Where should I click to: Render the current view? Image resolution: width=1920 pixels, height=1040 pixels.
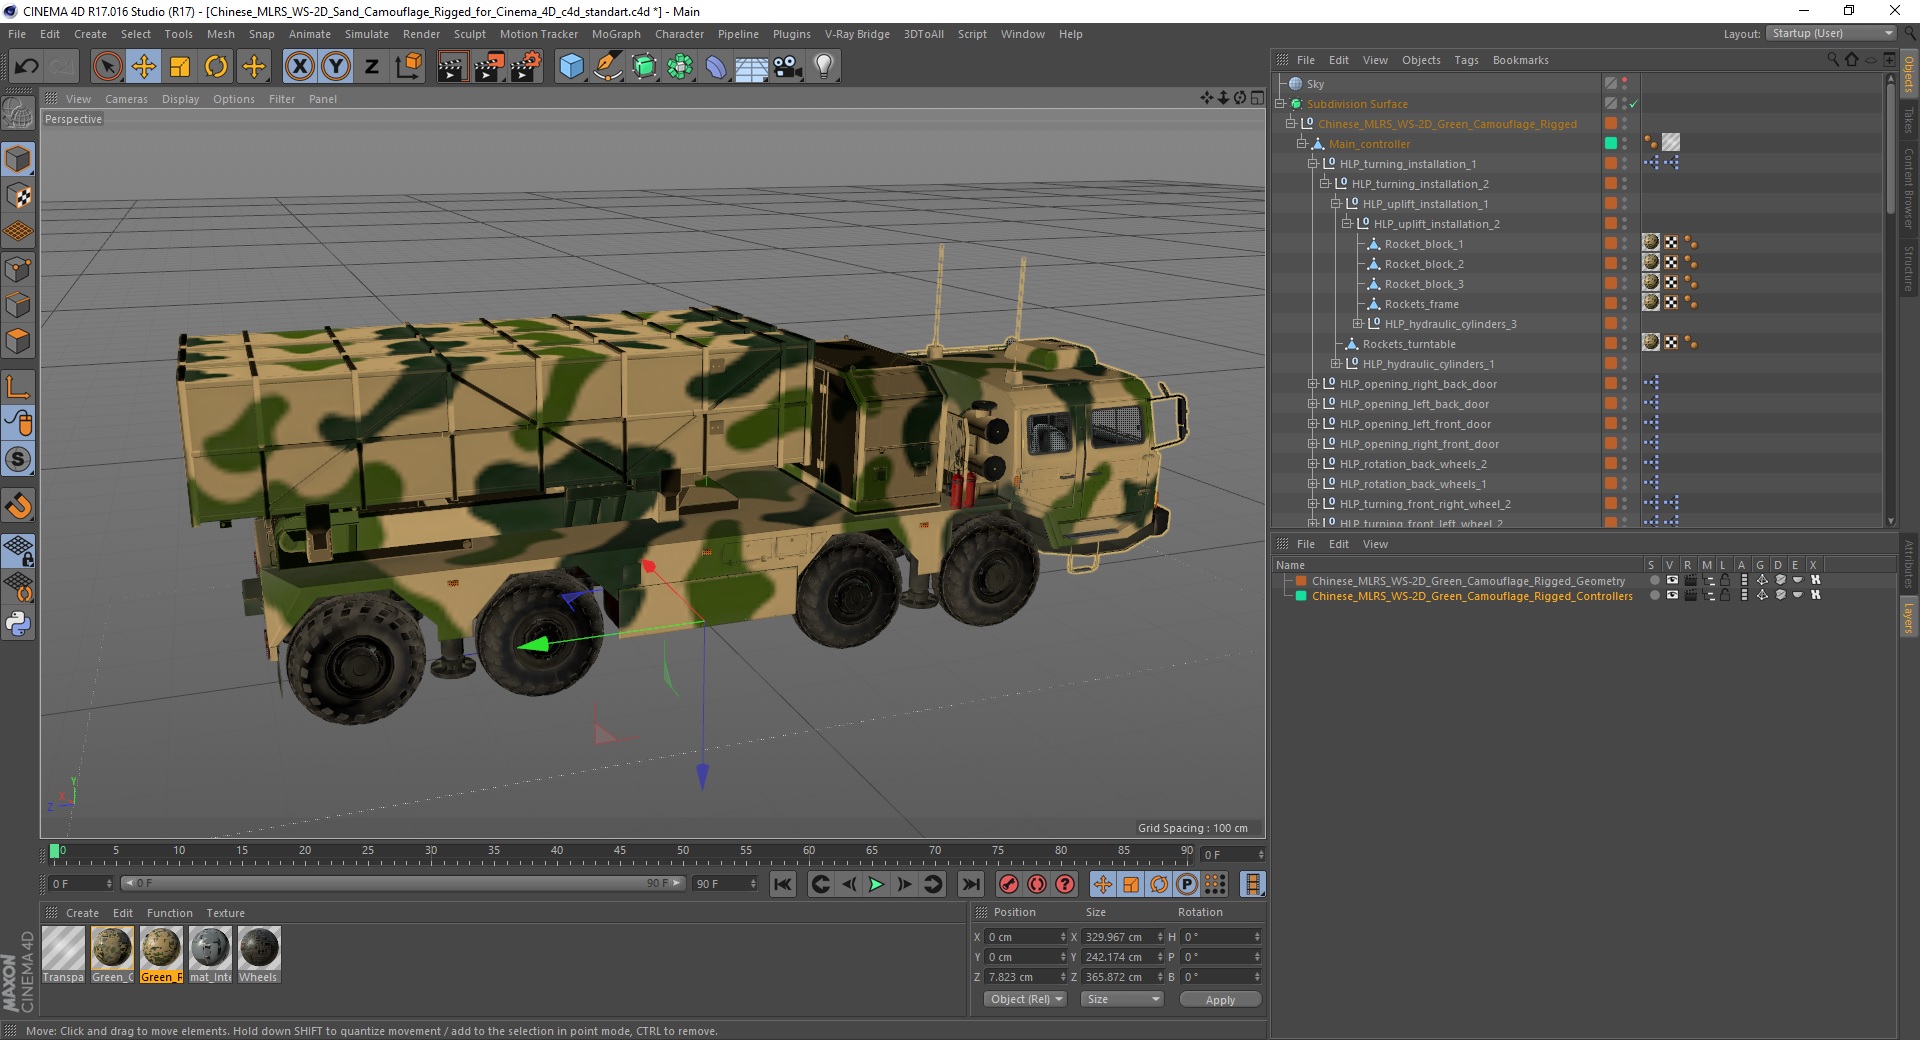coord(452,67)
